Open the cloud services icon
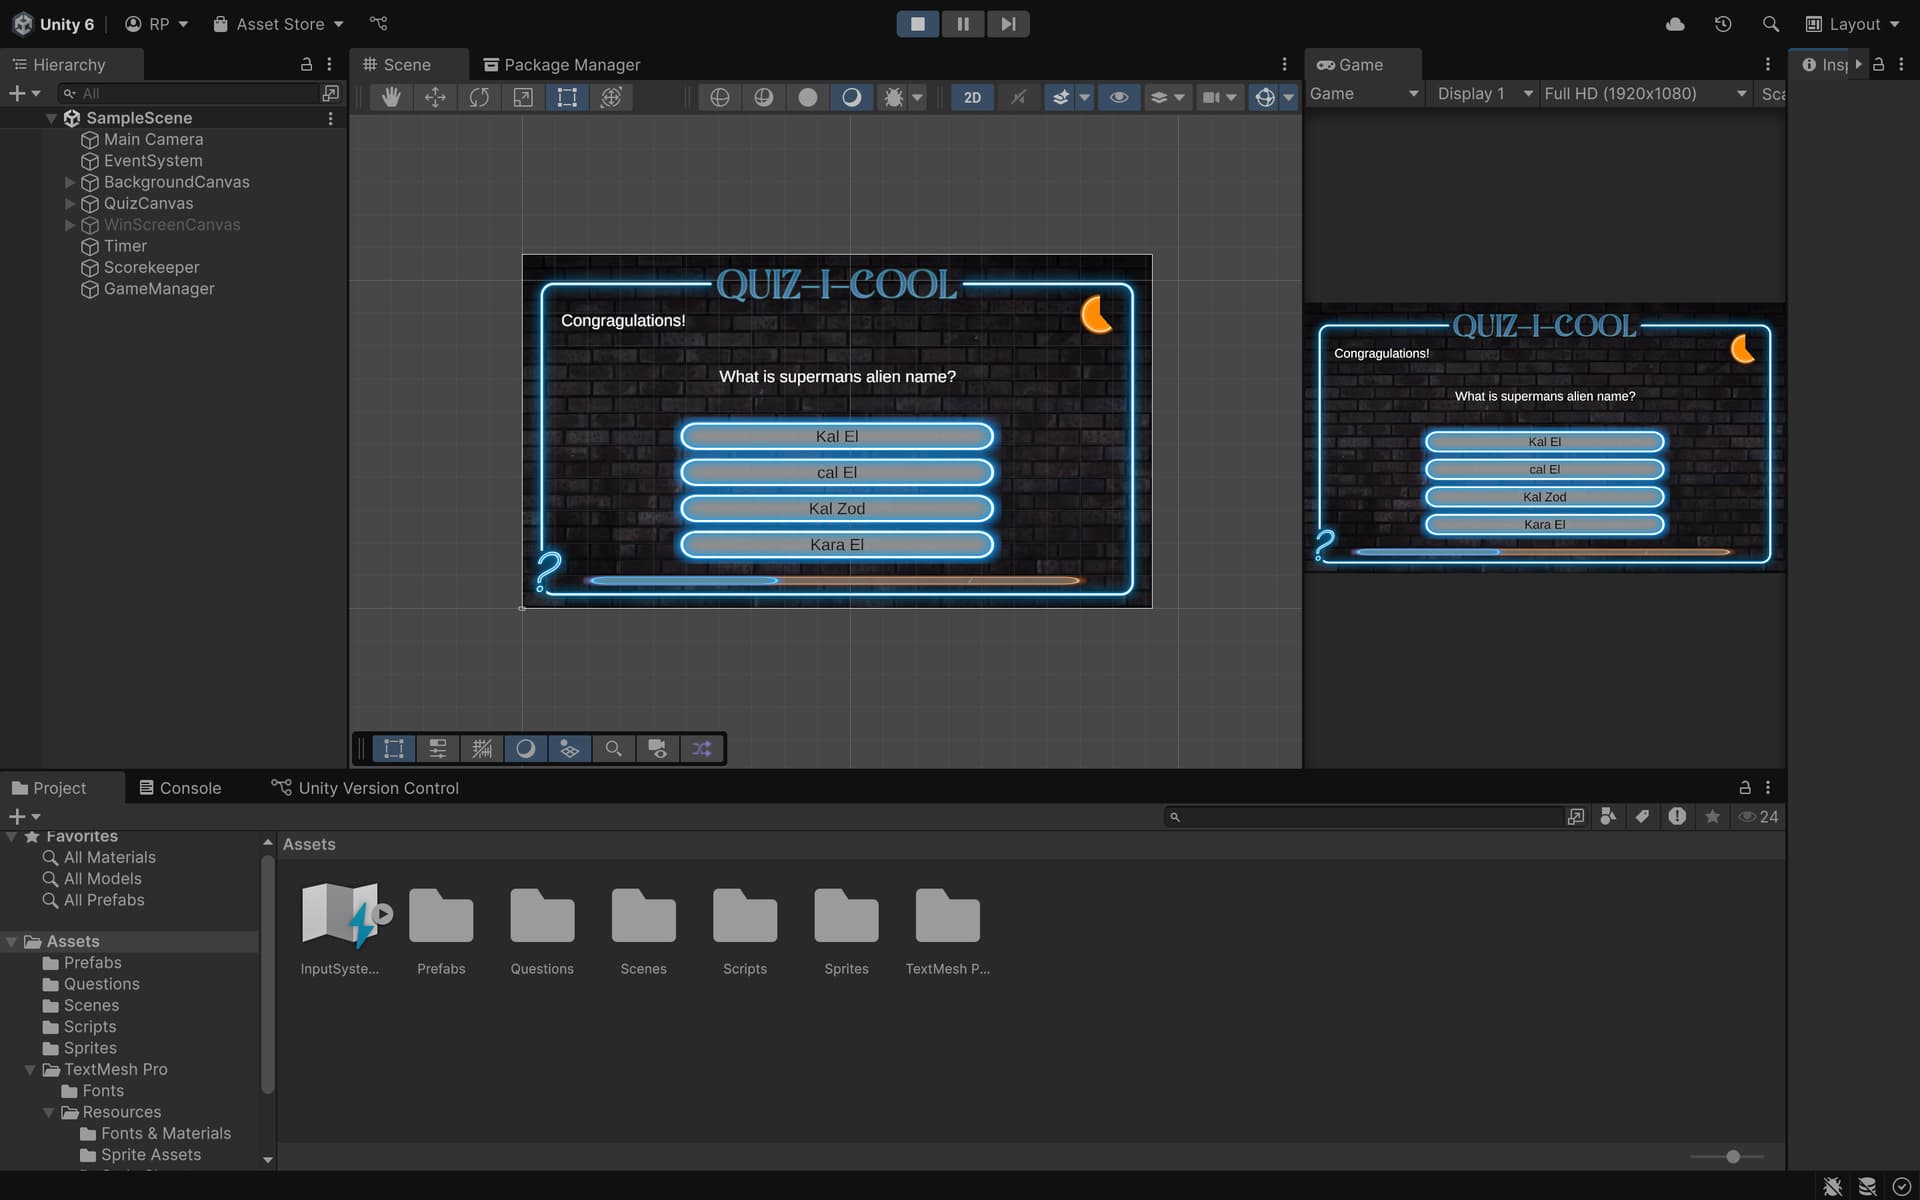This screenshot has width=1920, height=1200. pos(1675,24)
